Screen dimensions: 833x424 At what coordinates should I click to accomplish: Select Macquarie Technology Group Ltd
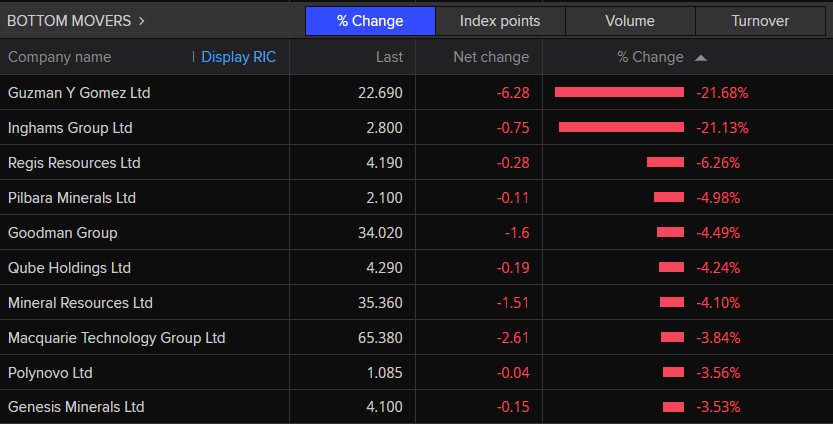coord(116,338)
